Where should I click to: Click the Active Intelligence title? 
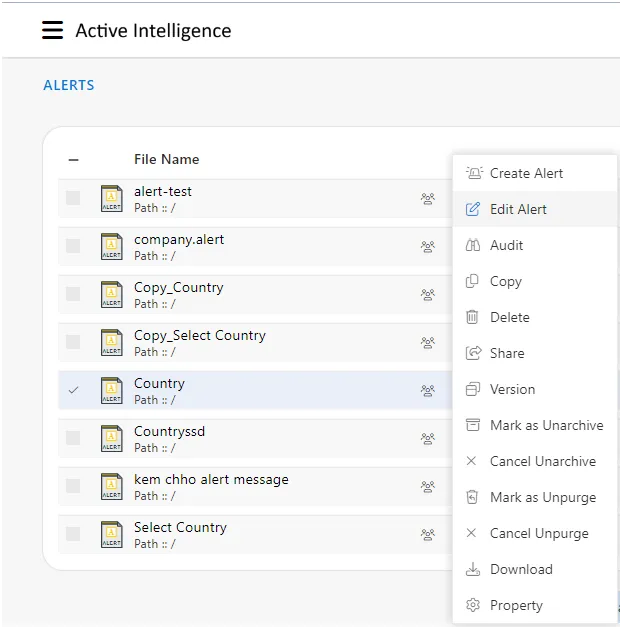[153, 31]
